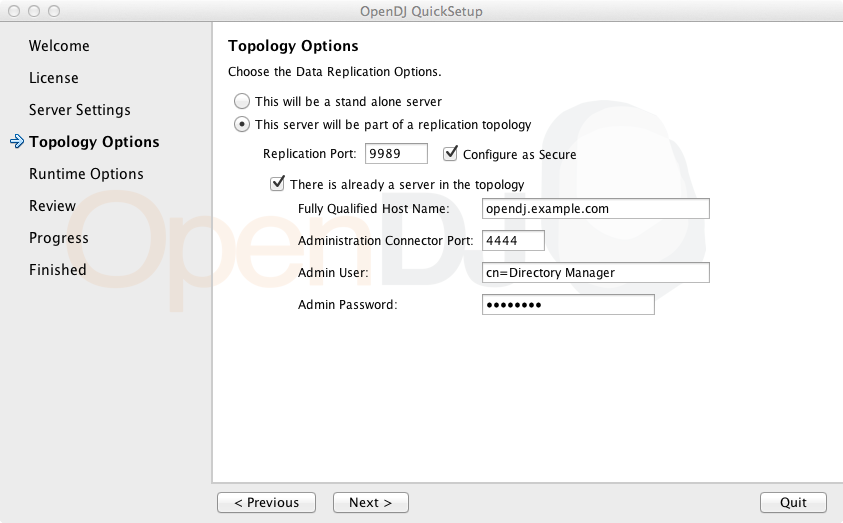Select the Runtime Options step in sidebar
Screen dimensions: 843x523
point(86,174)
